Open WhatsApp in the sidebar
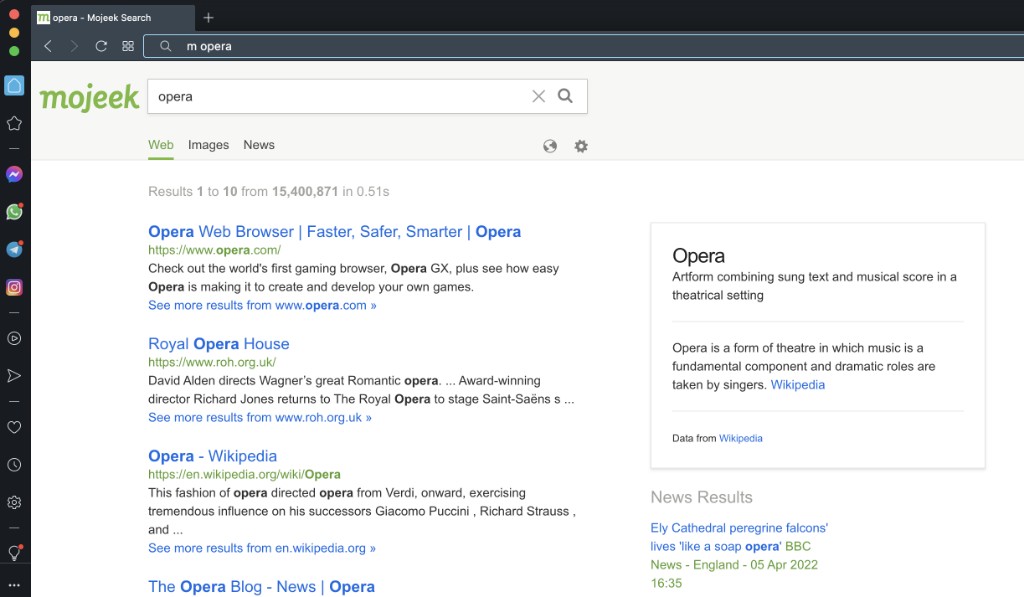1024x597 pixels. pyautogui.click(x=14, y=212)
